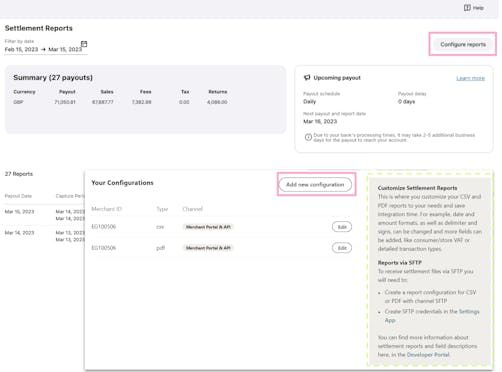Follow the Learn more link

[x=470, y=78]
